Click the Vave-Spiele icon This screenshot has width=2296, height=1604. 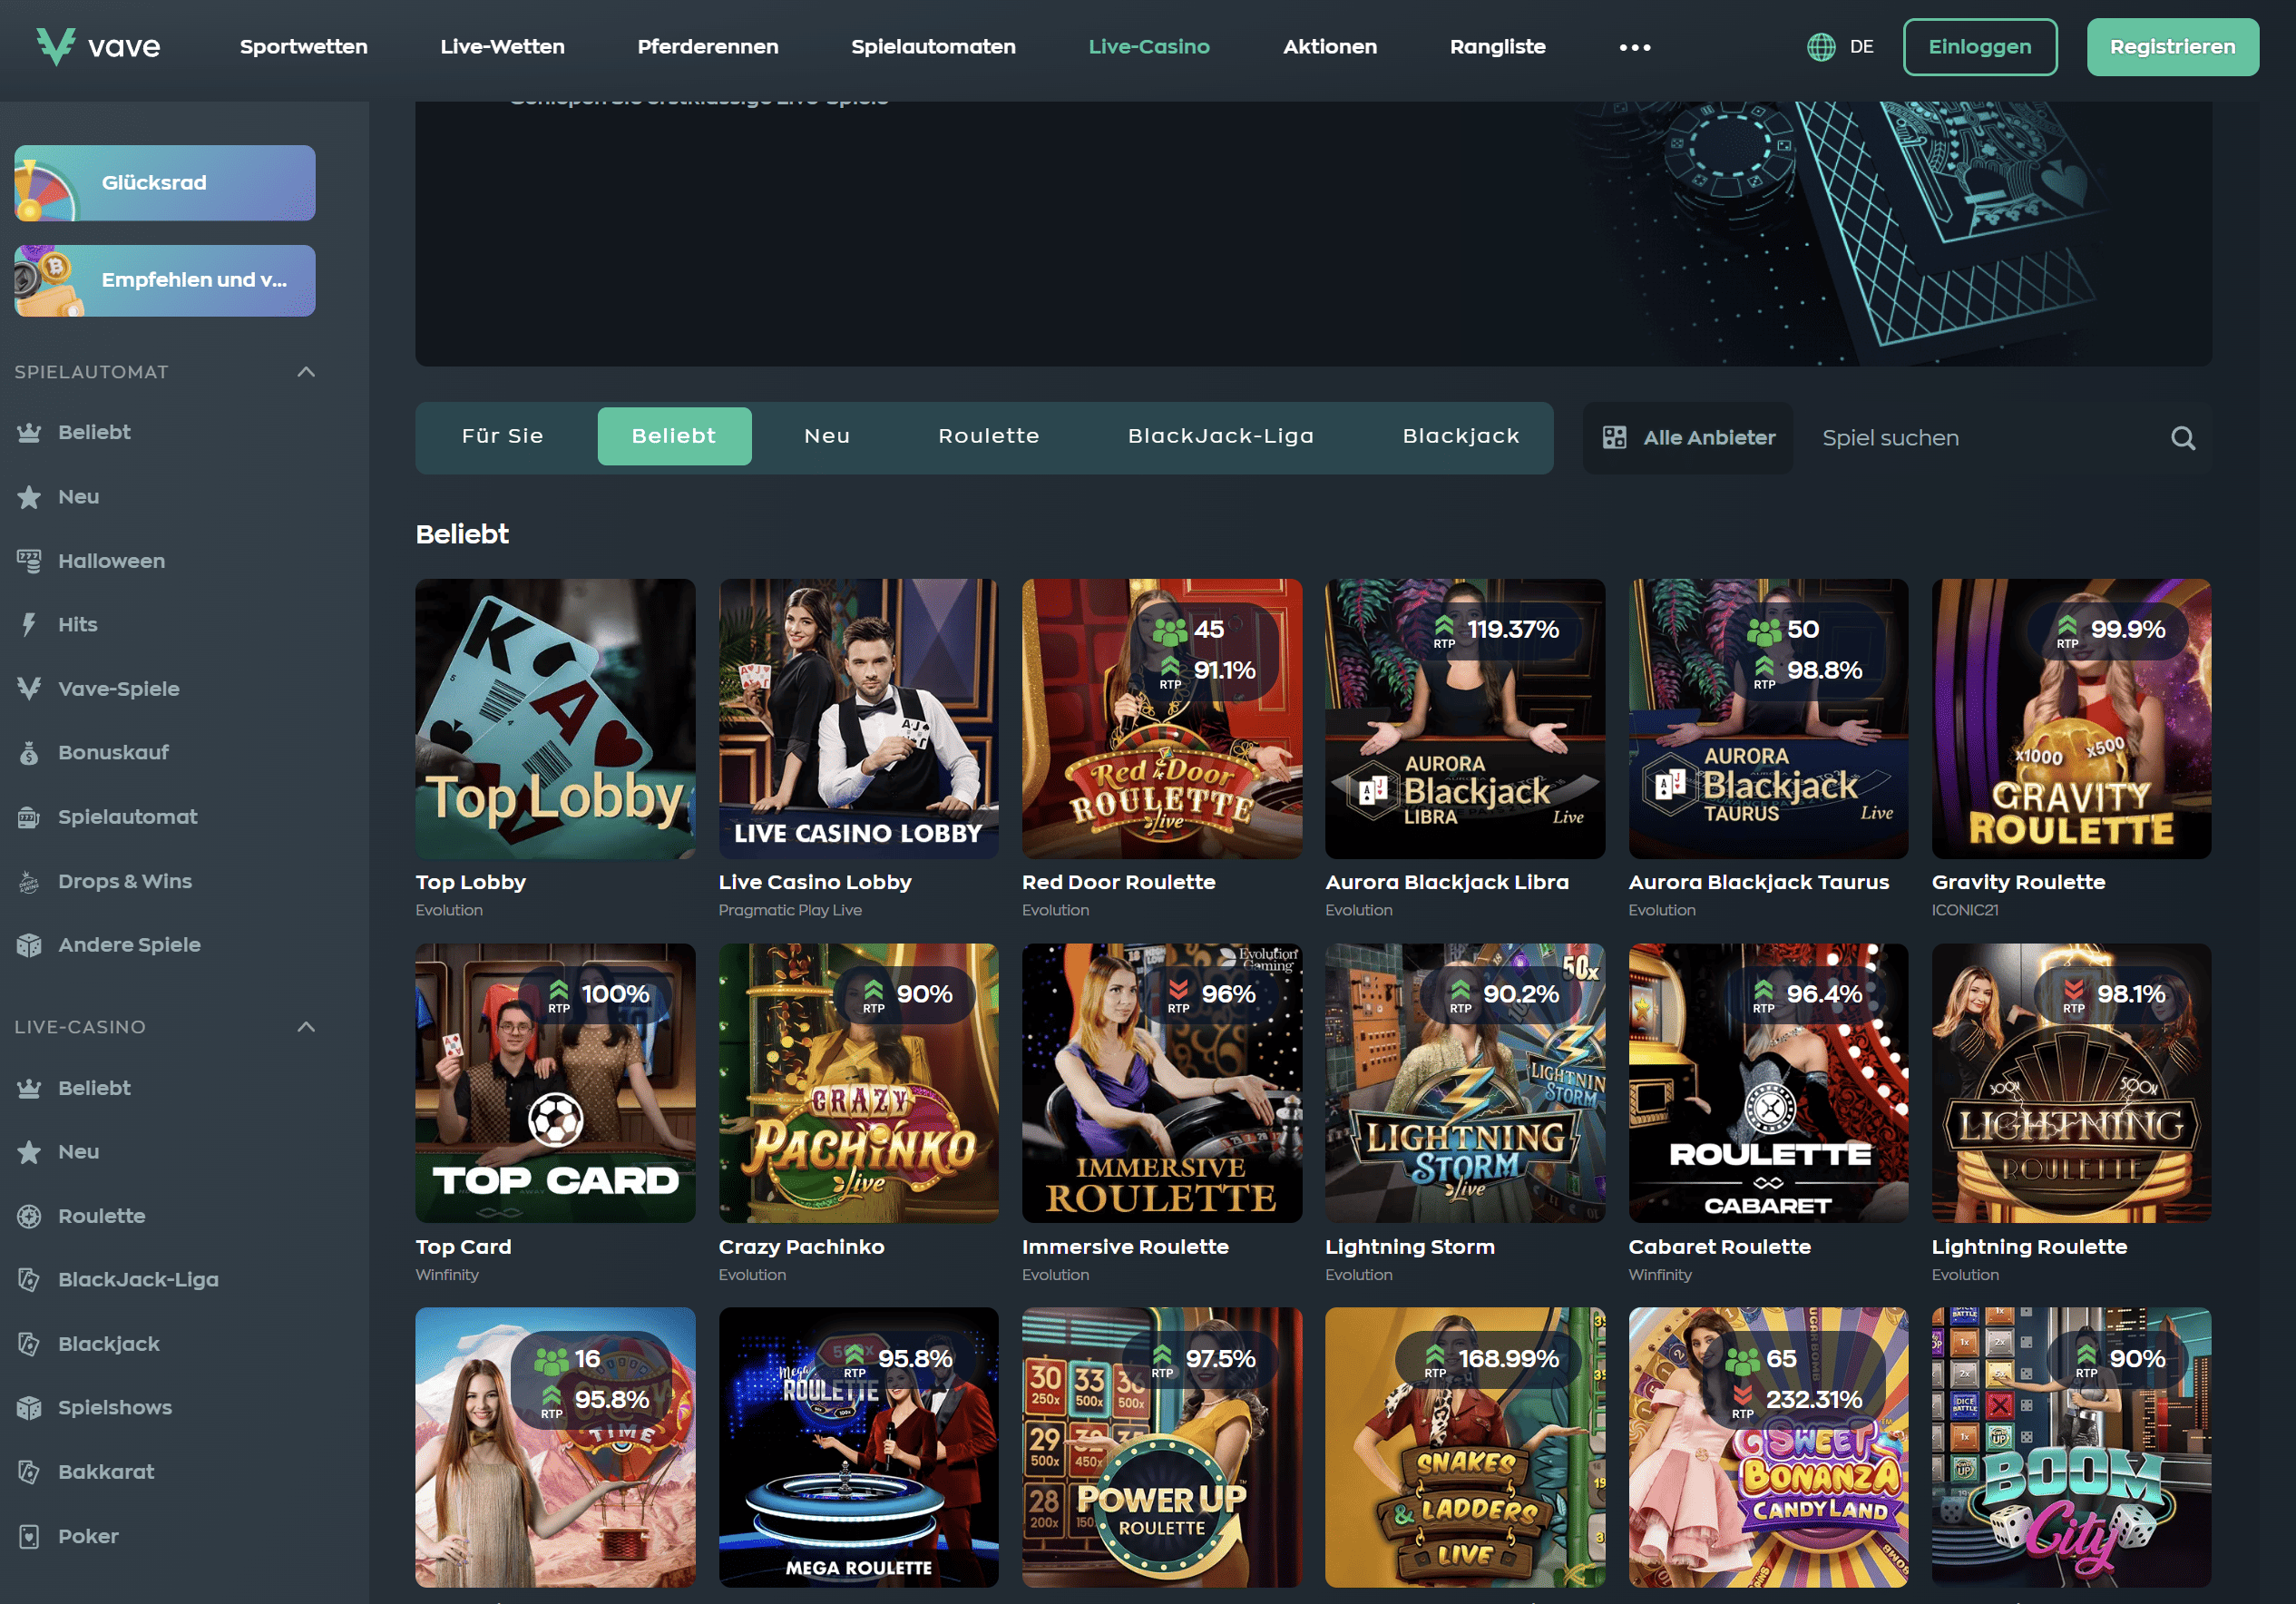[29, 689]
